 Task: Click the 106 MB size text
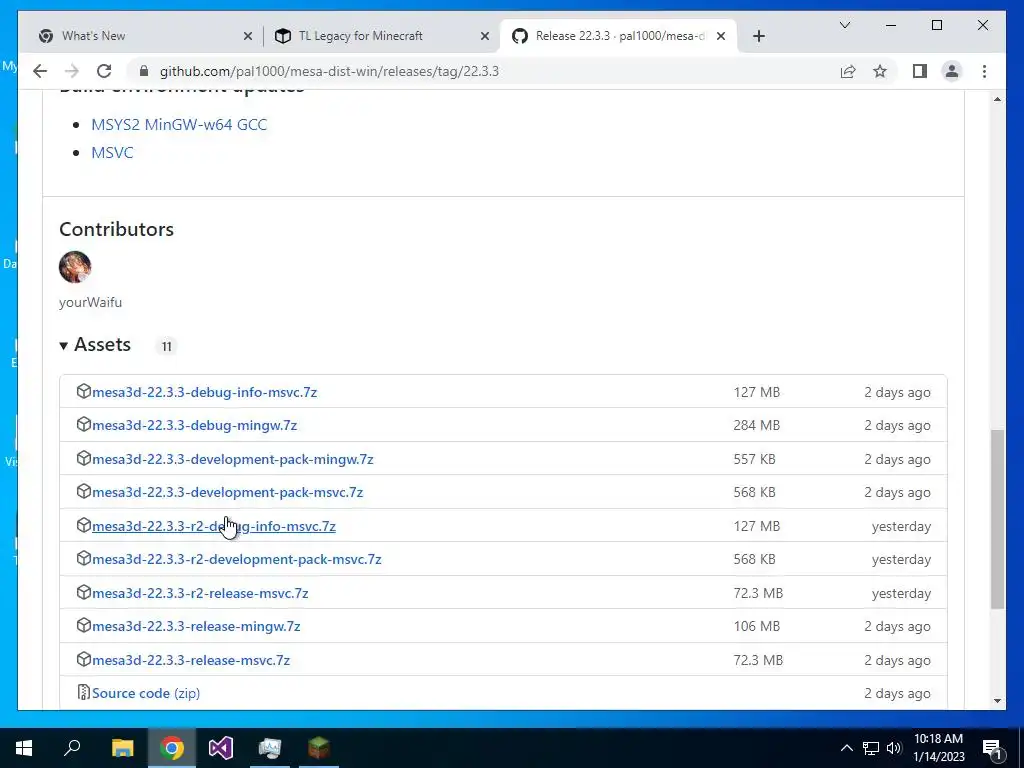[756, 626]
